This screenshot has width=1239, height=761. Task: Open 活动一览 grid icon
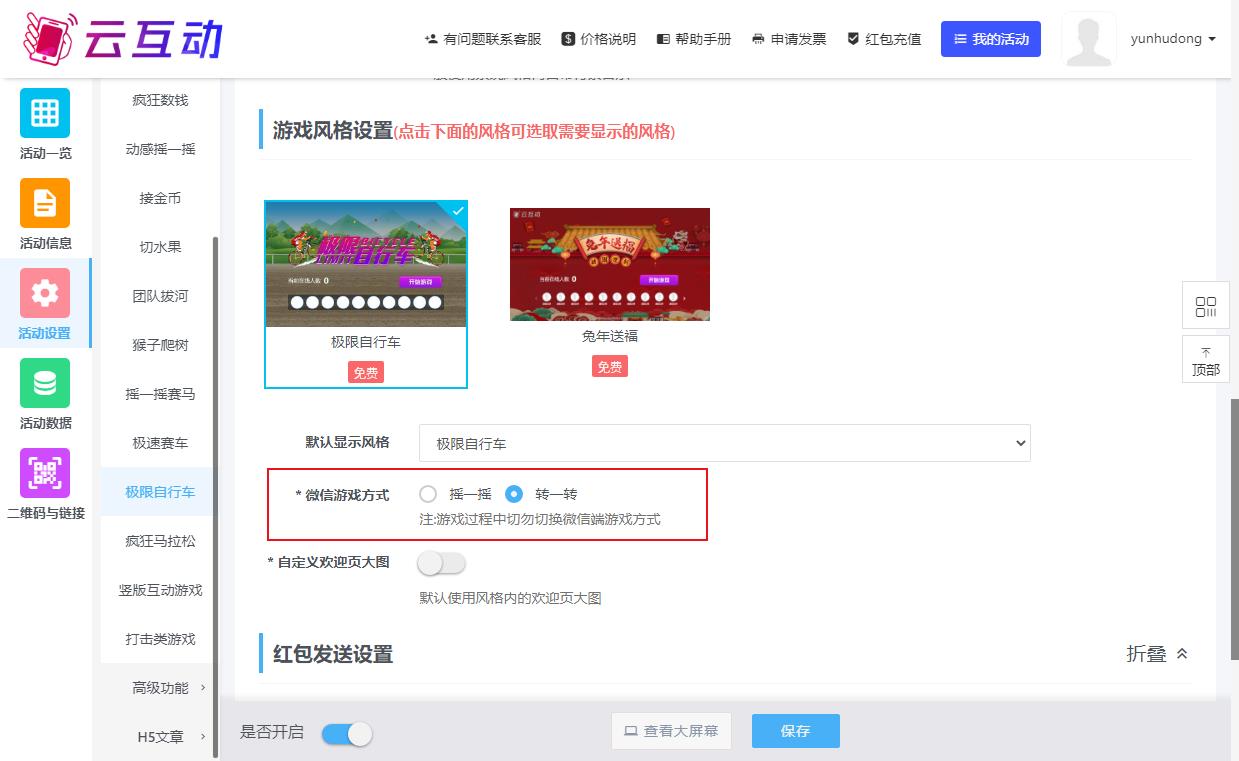click(45, 113)
